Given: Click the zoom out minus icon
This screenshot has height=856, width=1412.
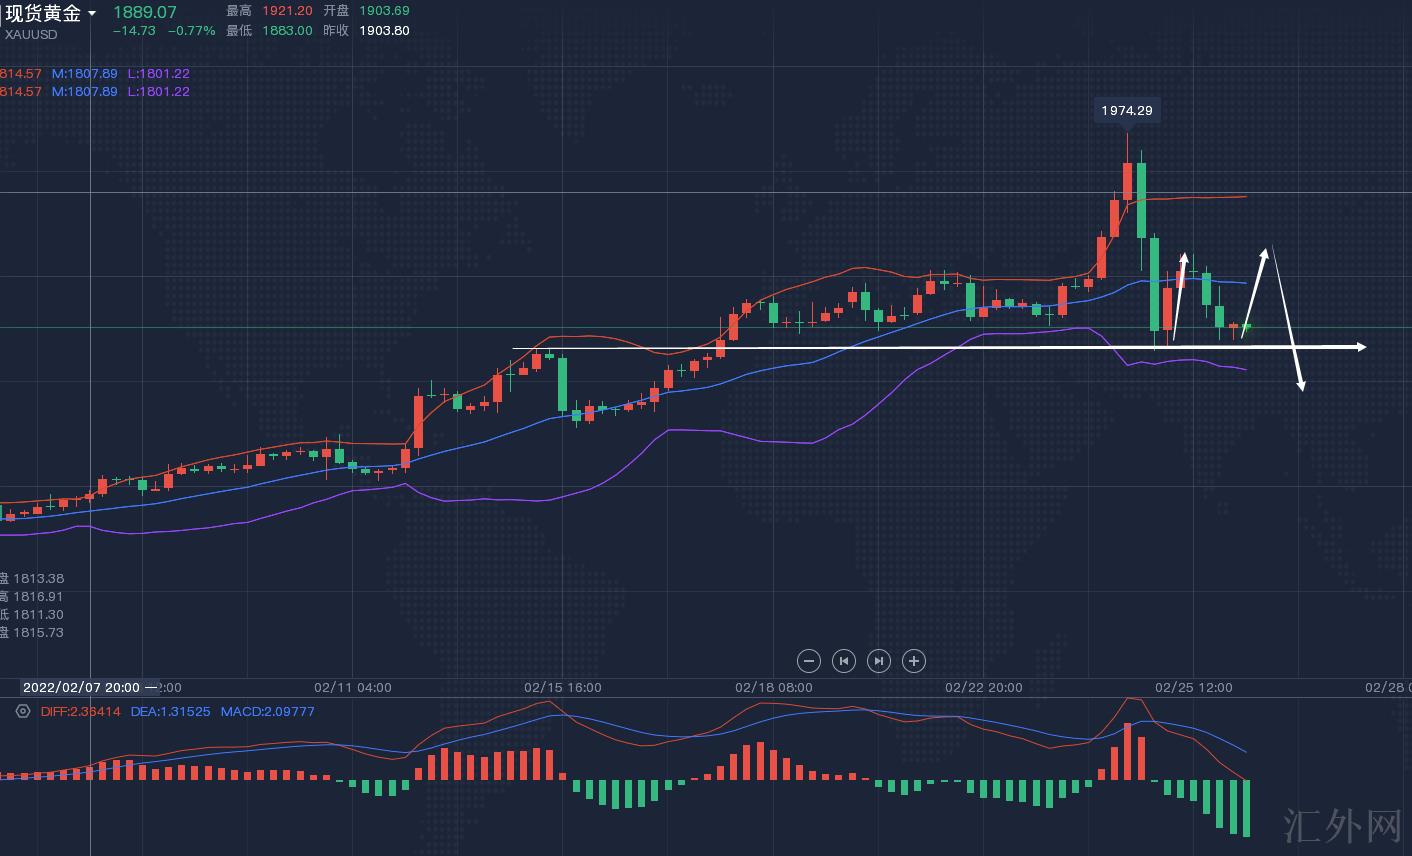Looking at the screenshot, I should (x=809, y=661).
